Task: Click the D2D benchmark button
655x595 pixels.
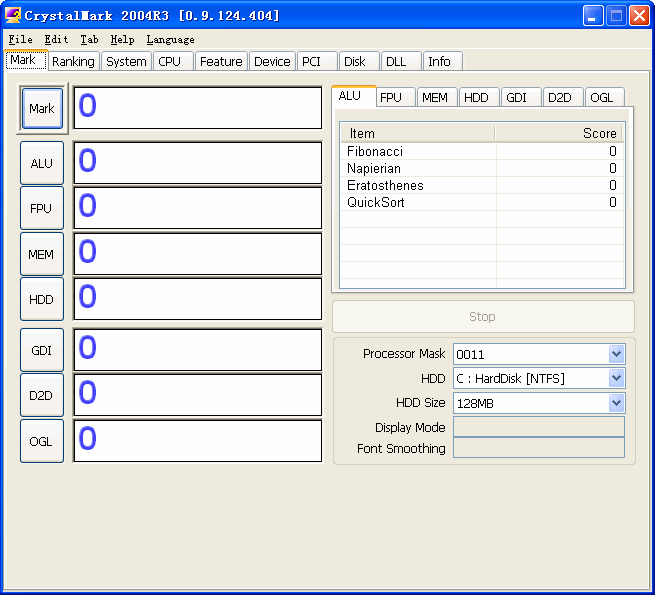Action: click(42, 395)
